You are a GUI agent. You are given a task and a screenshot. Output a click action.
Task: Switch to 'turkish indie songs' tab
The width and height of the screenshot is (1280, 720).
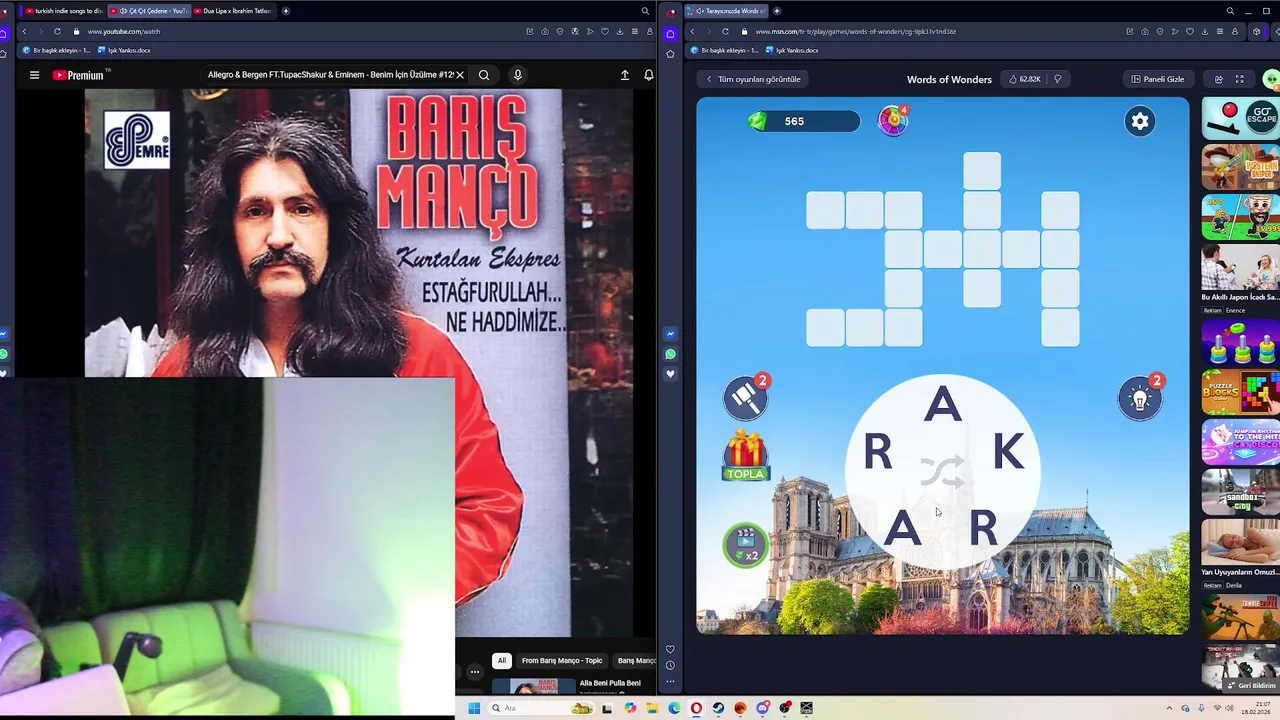[63, 11]
